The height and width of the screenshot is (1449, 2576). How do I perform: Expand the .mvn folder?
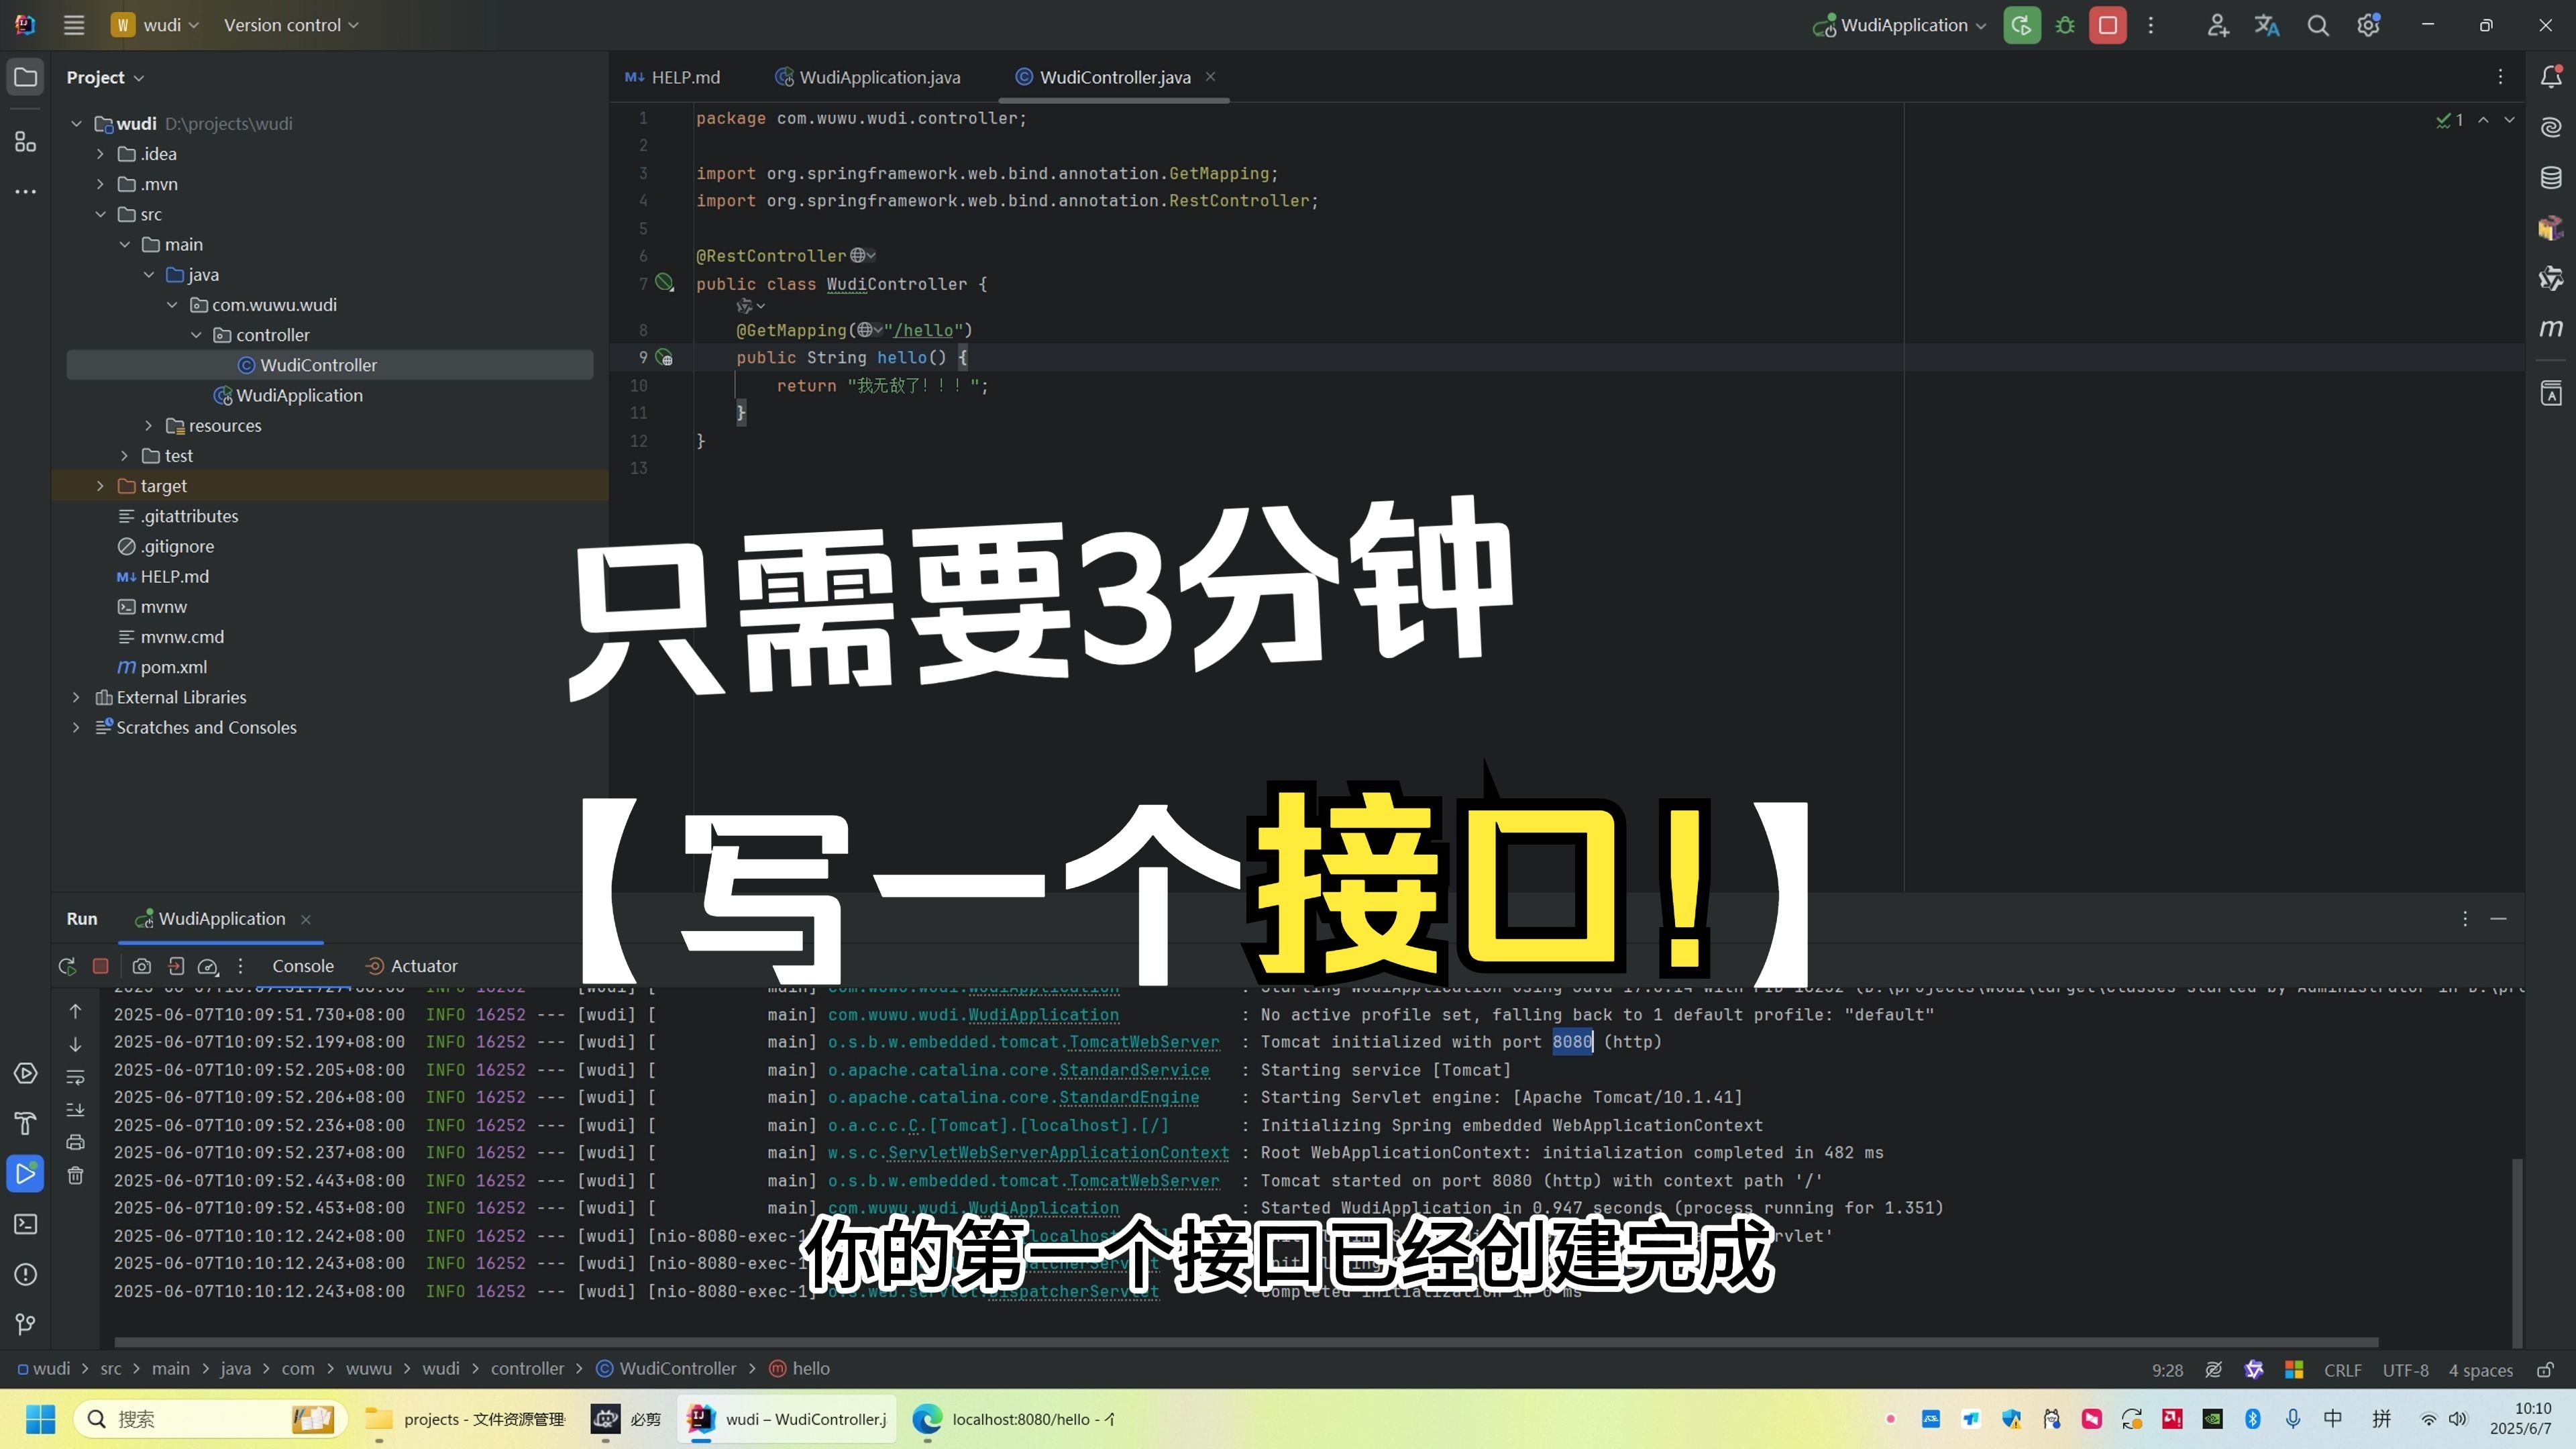coord(100,184)
